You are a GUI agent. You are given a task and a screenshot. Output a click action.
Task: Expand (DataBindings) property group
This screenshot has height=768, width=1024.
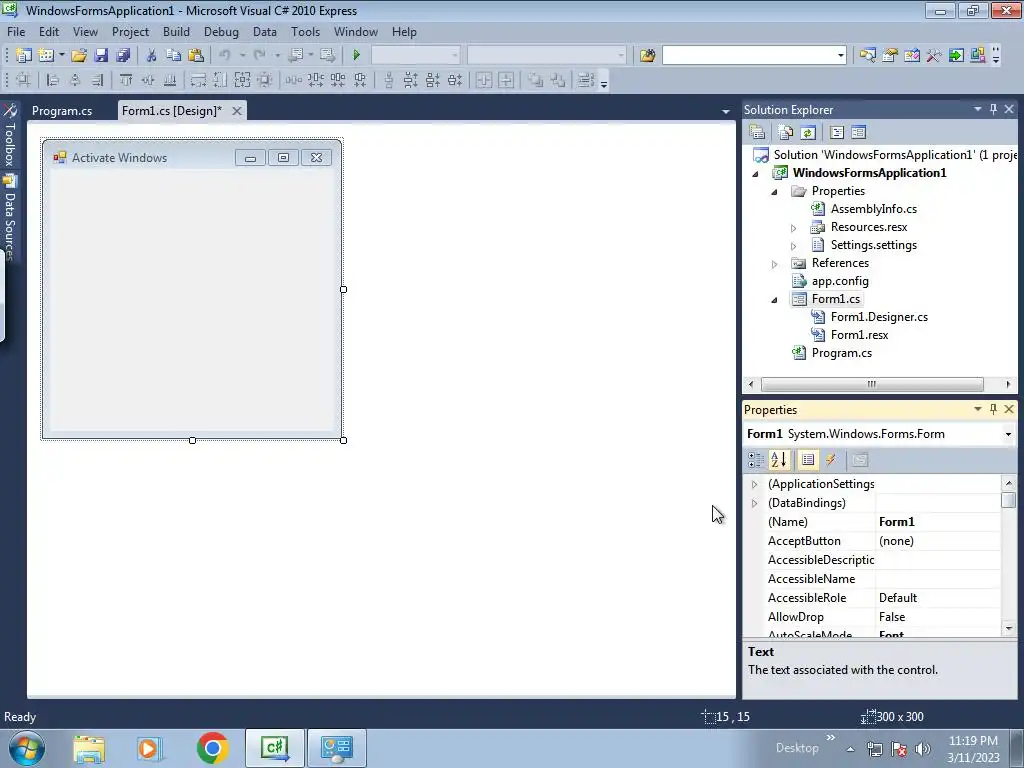point(755,503)
